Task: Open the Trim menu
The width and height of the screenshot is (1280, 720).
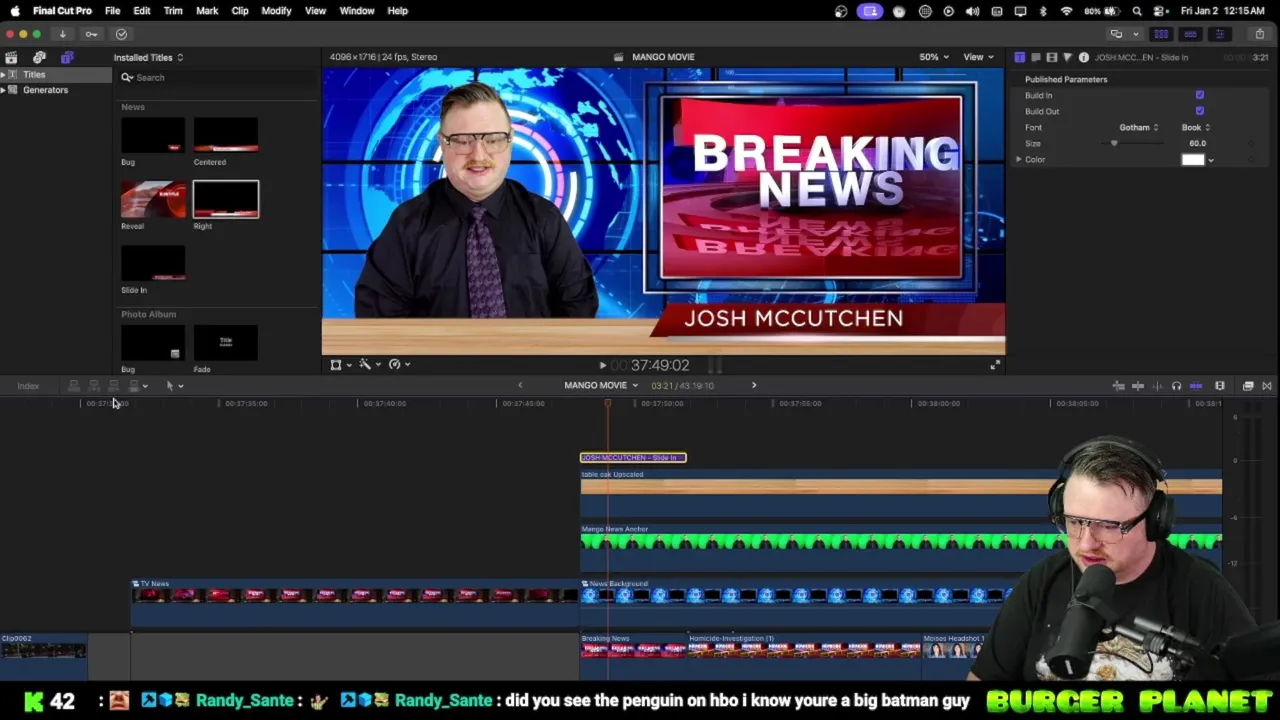Action: pos(173,10)
